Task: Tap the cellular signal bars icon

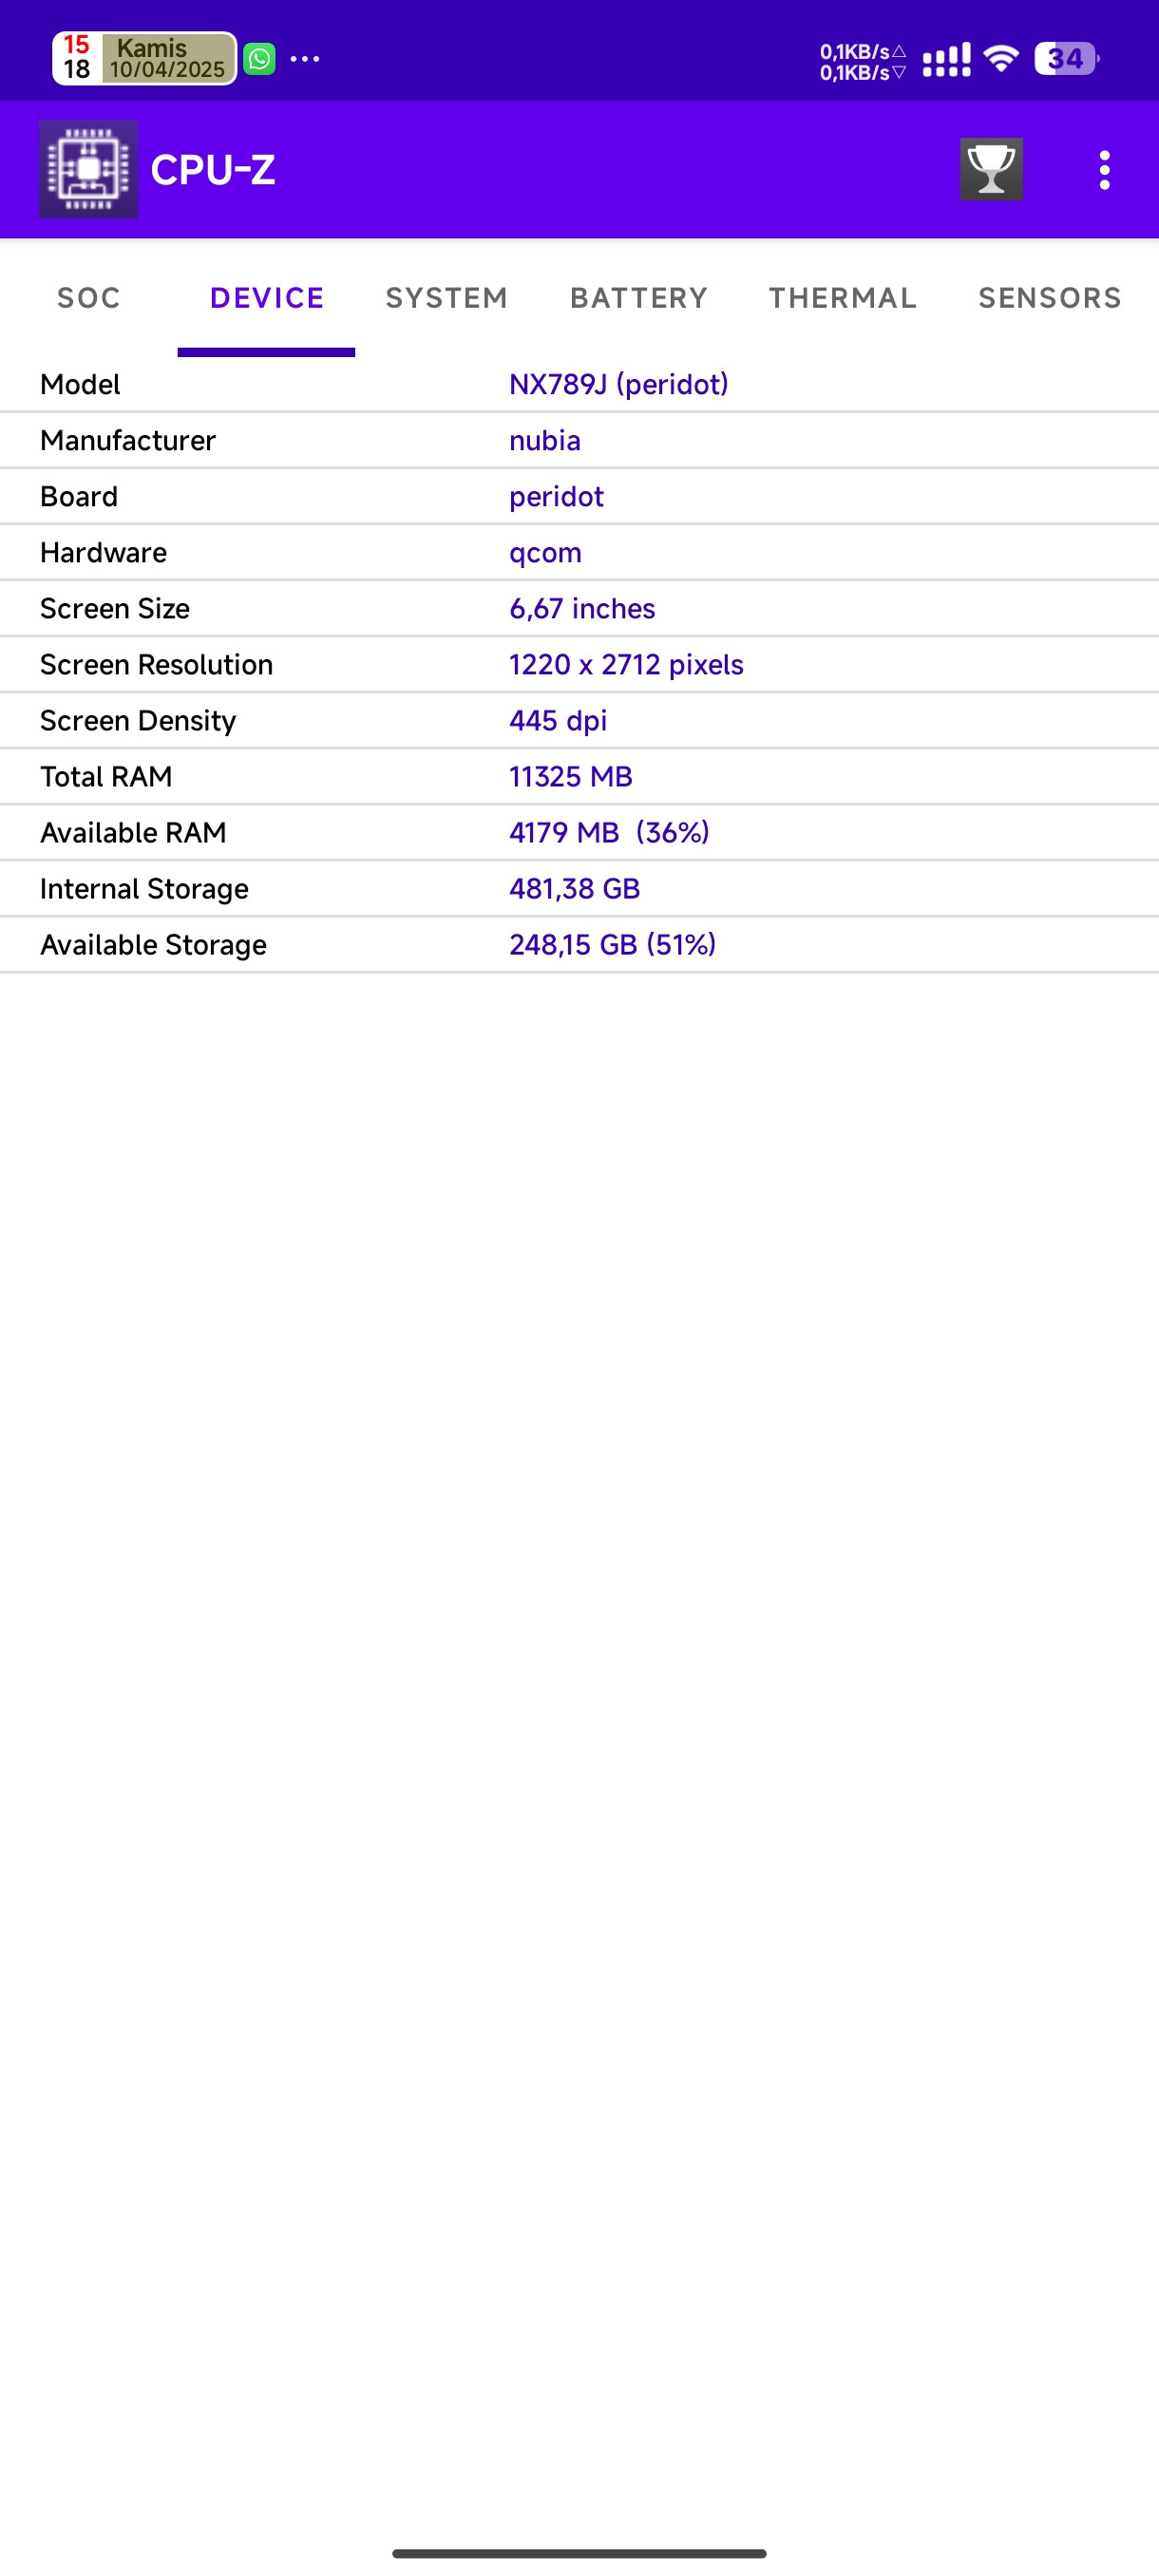Action: click(x=946, y=60)
